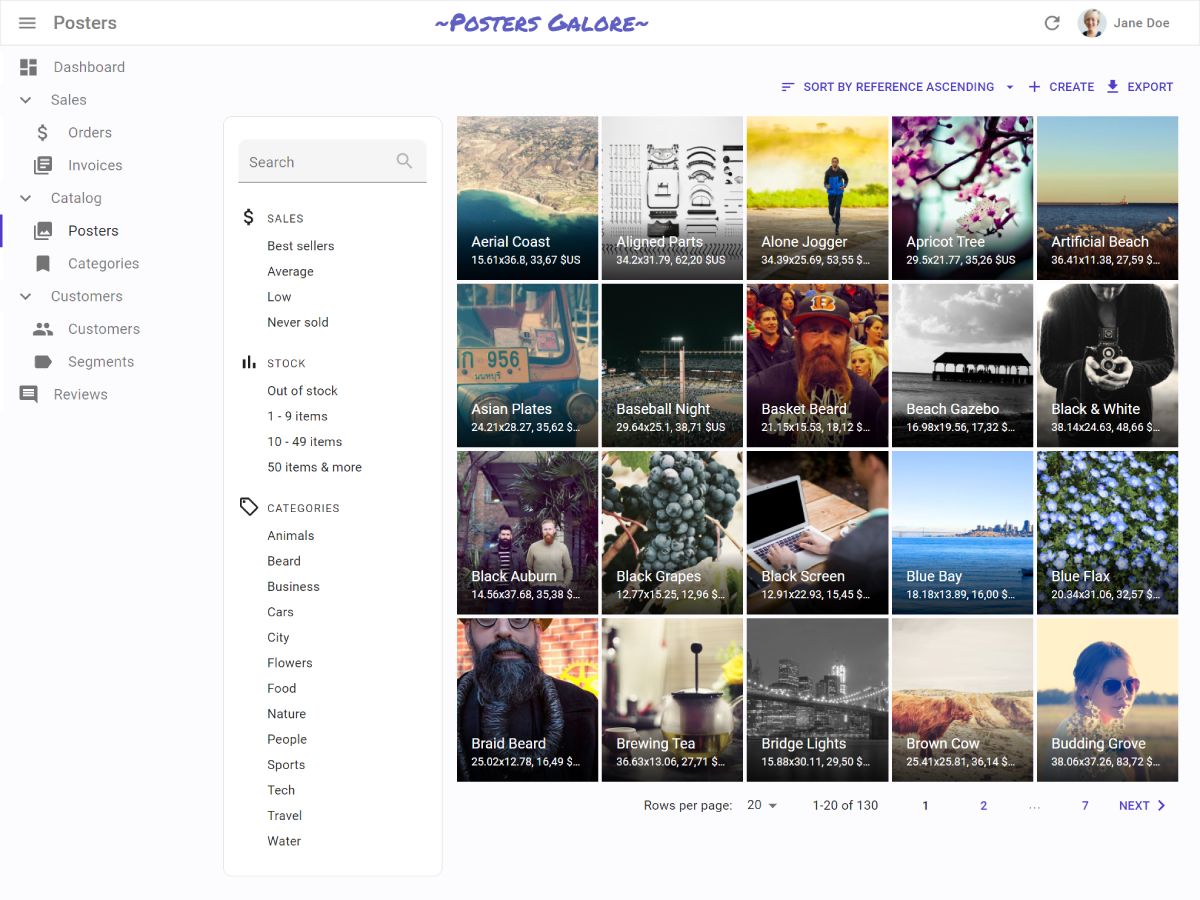Open Segments in the sidebar
The image size is (1200, 900).
[x=100, y=362]
